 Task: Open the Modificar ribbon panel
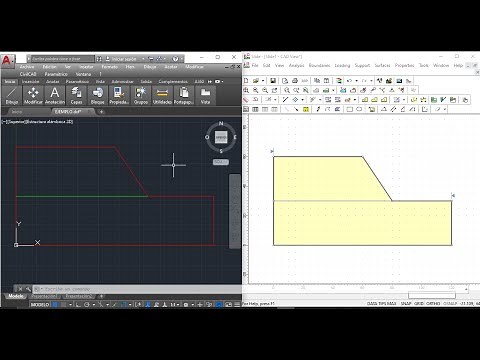tap(33, 96)
